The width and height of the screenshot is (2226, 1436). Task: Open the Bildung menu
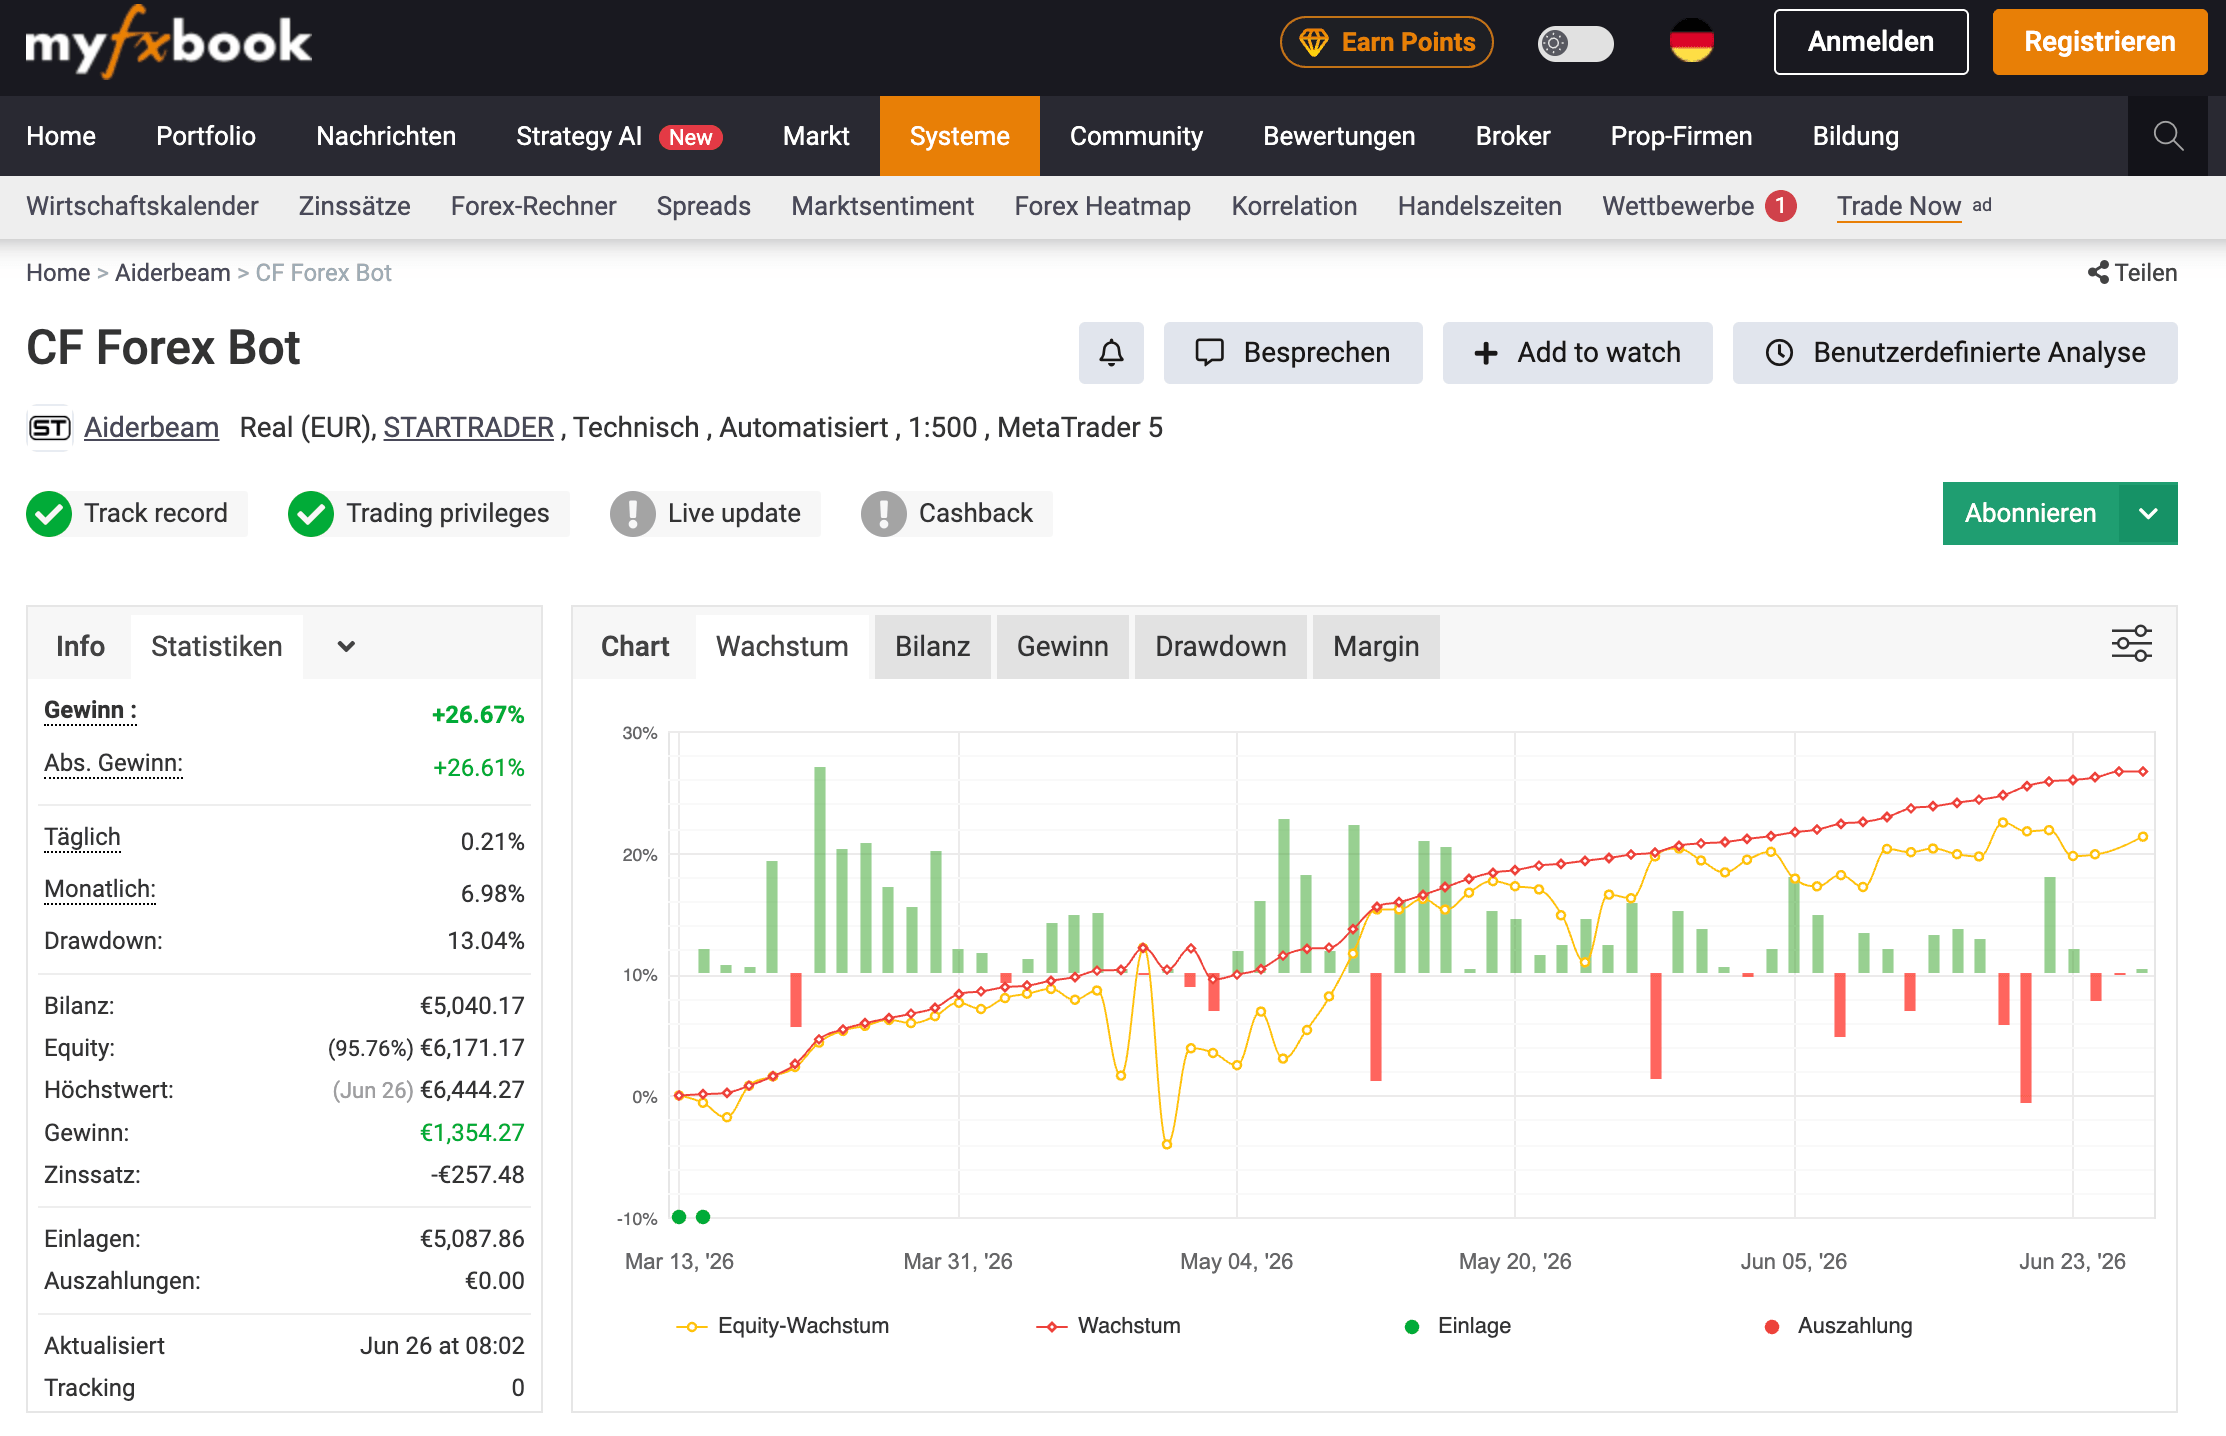tap(1855, 136)
